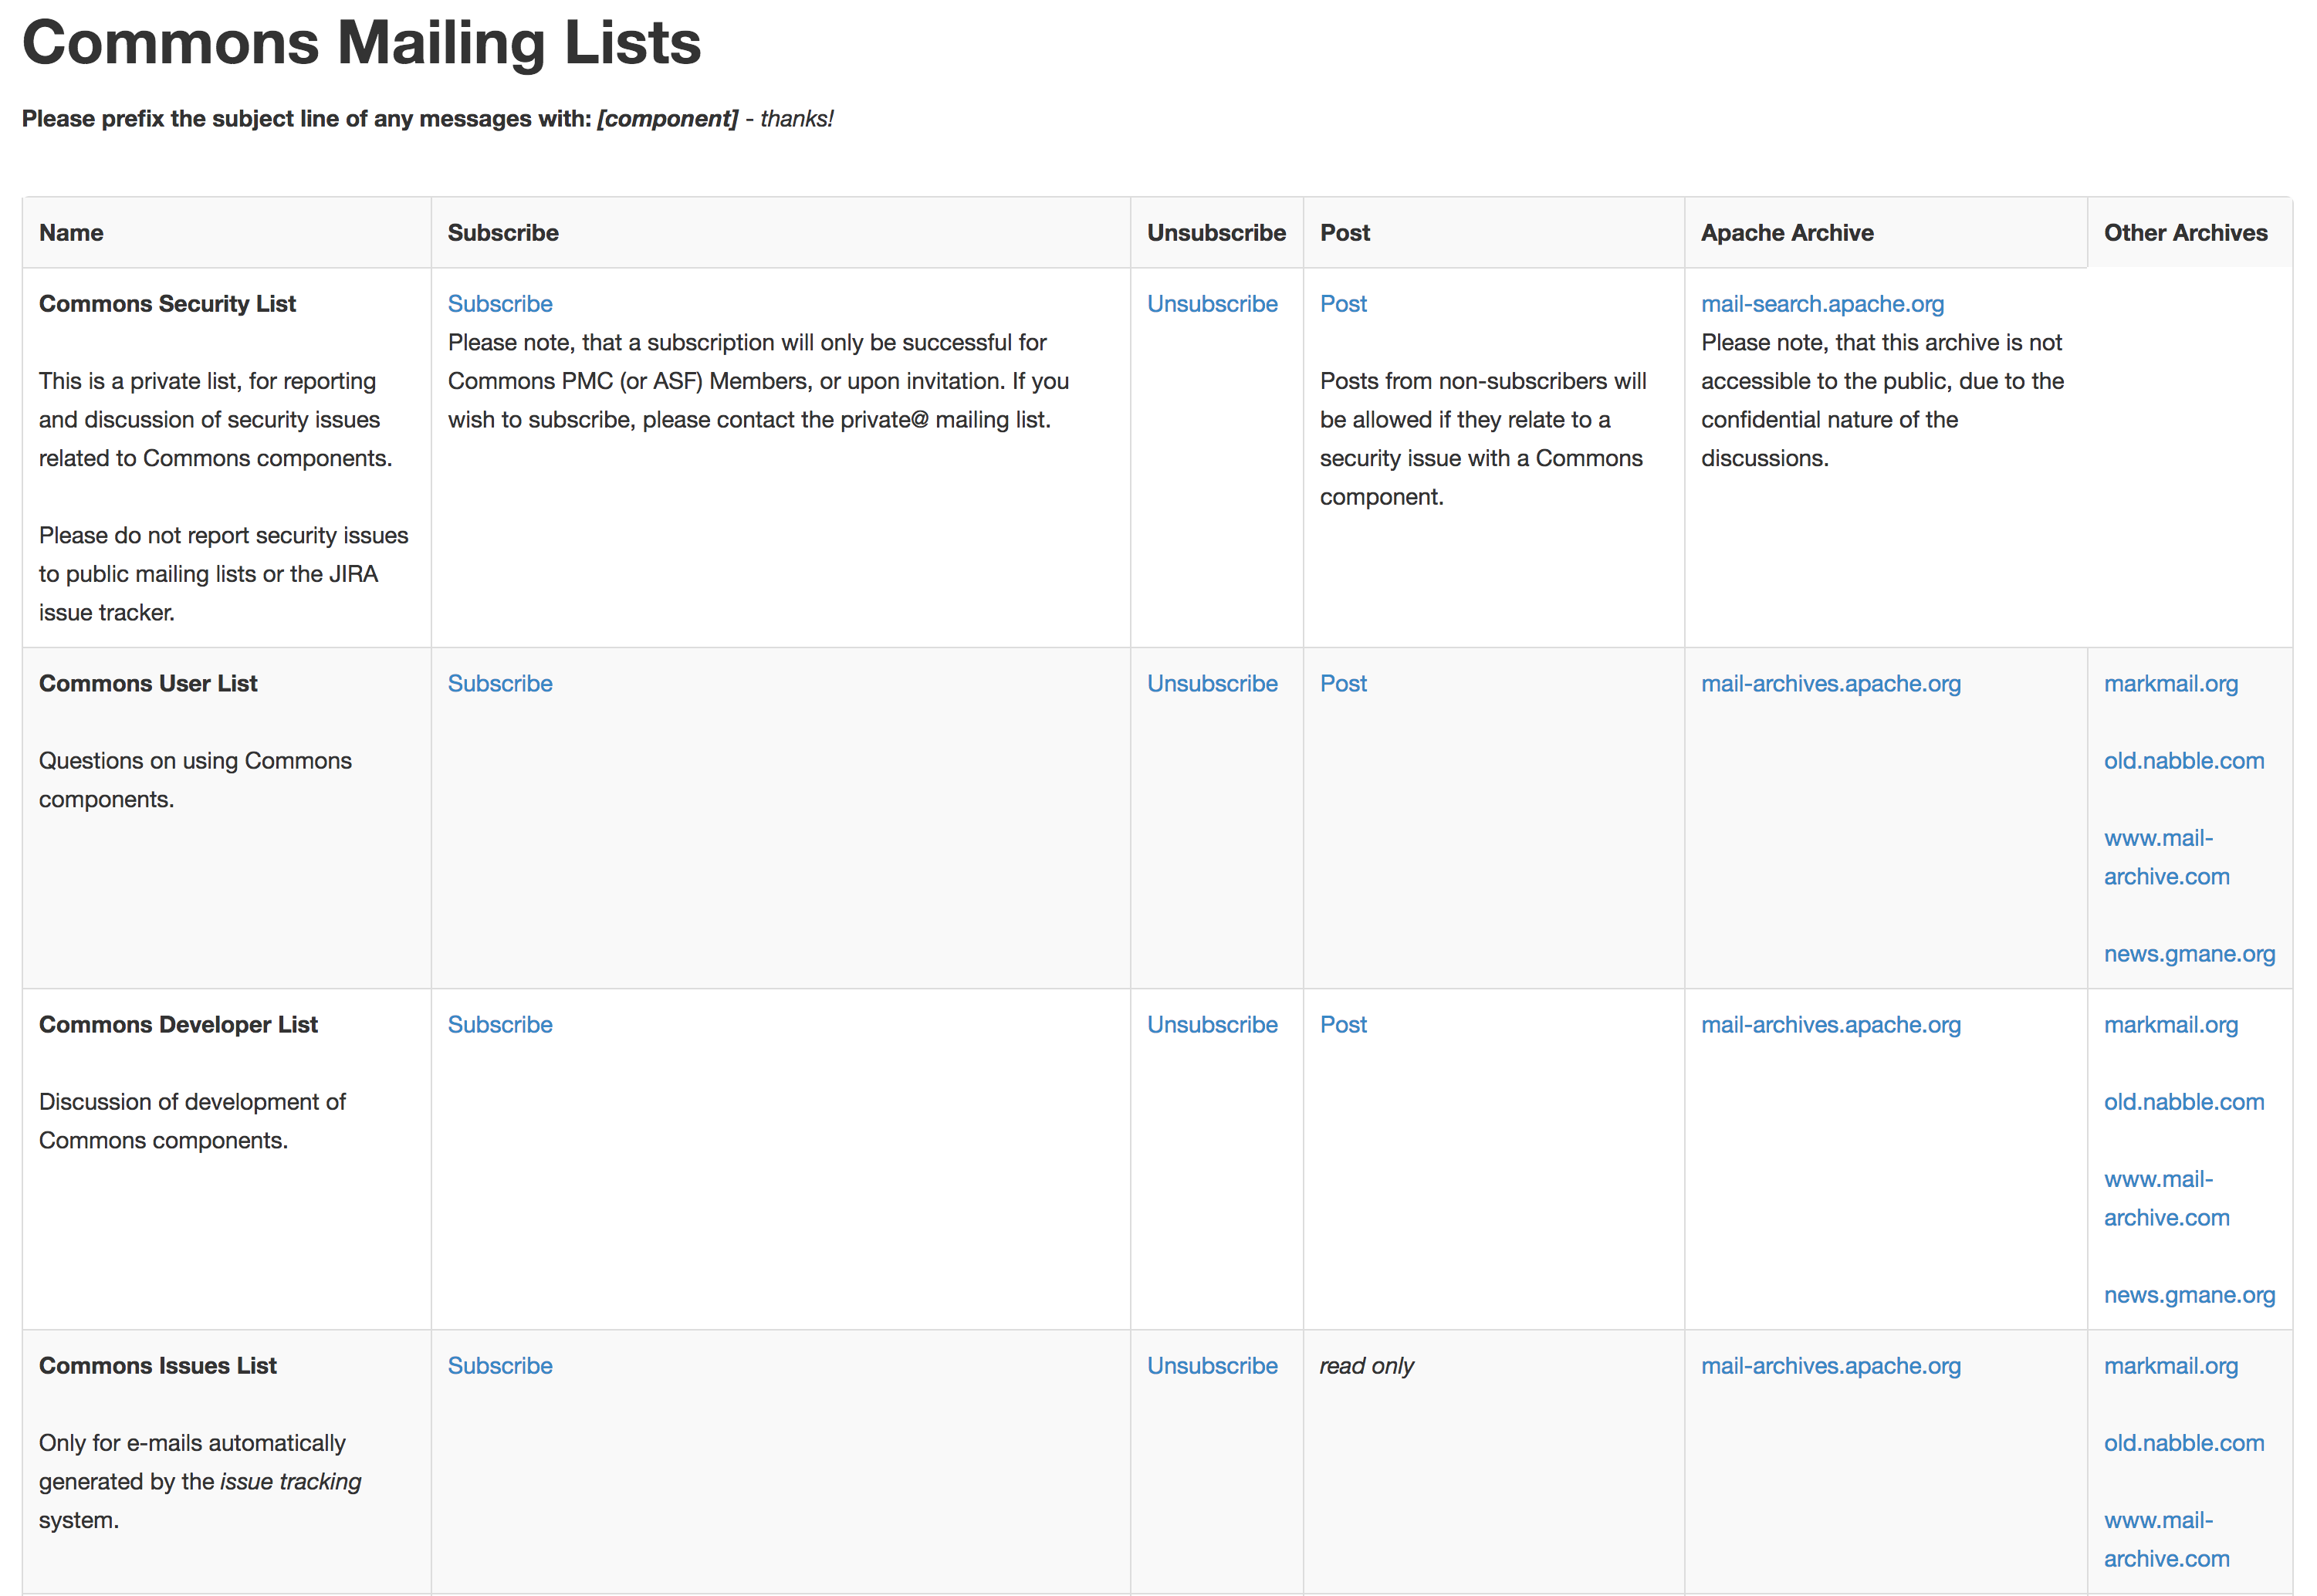Click Post link for Commons Developer List
This screenshot has width=2317, height=1596.
point(1342,1025)
